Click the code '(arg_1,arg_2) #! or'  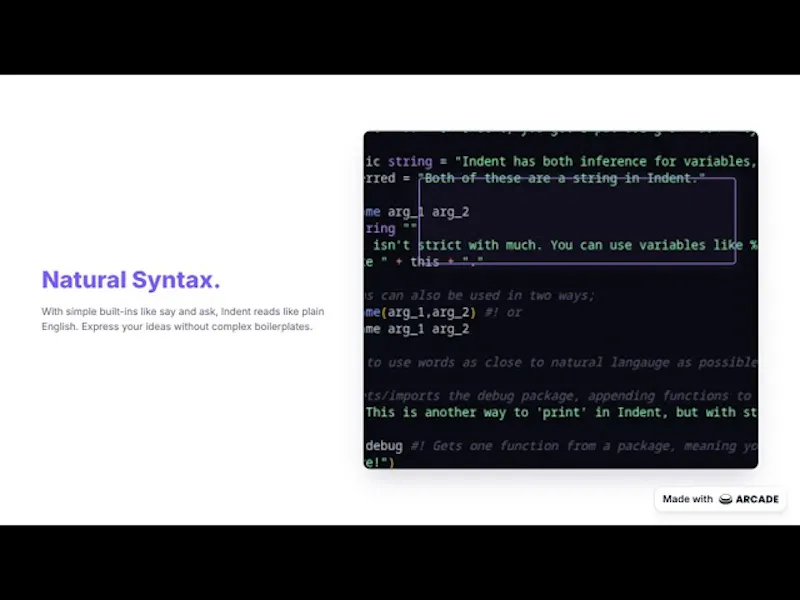coord(451,312)
